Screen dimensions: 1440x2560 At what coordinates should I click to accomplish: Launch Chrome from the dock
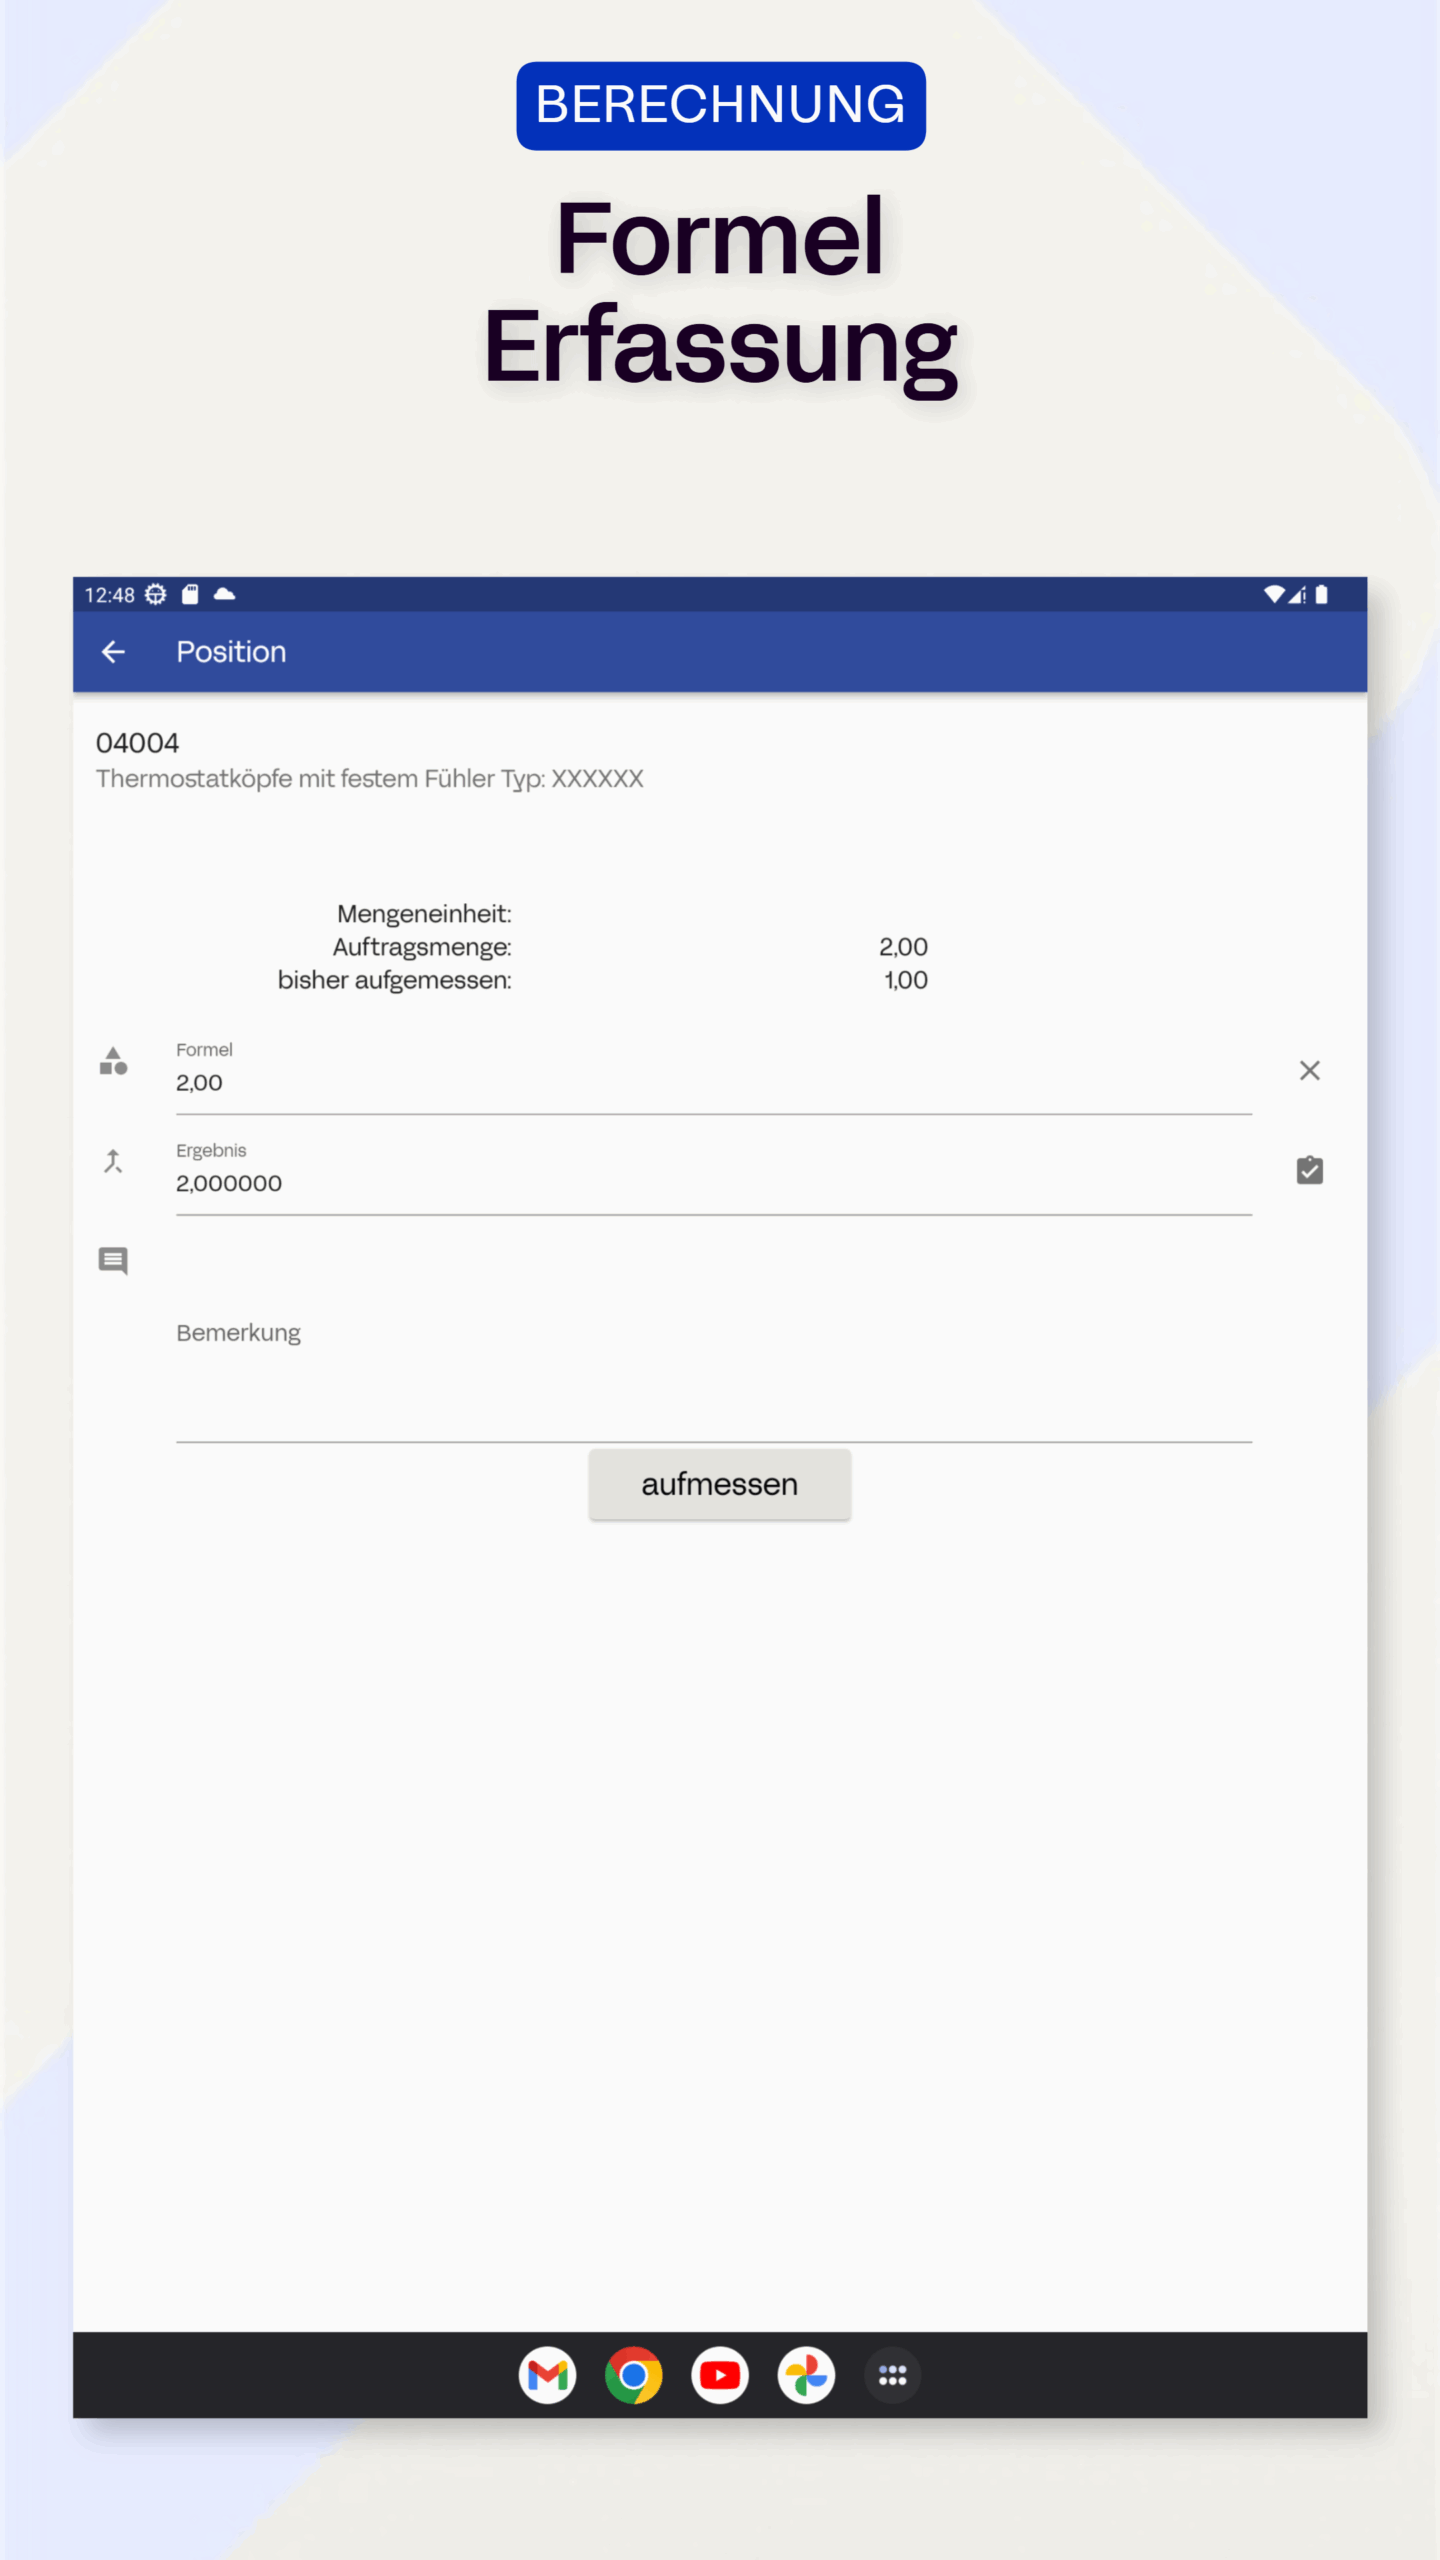pos(633,2375)
